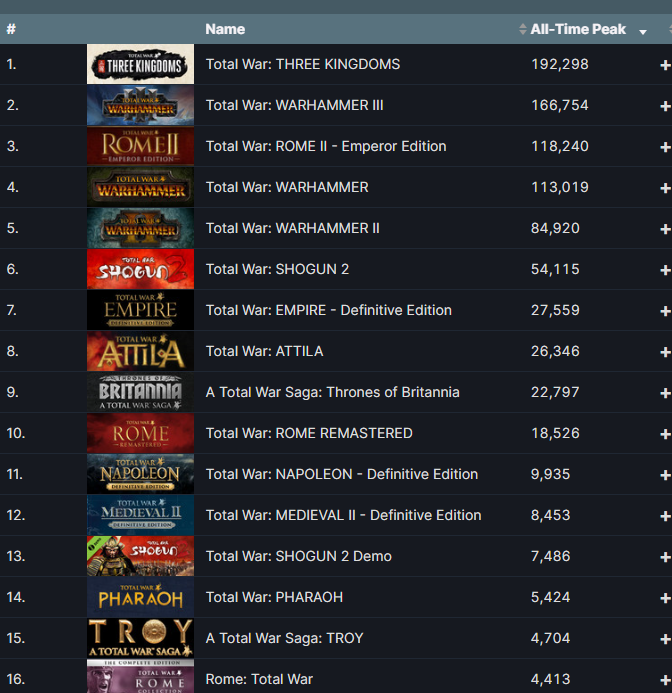Click the up-down sort arrows beside All-Time Peak
The width and height of the screenshot is (672, 693).
[x=523, y=29]
